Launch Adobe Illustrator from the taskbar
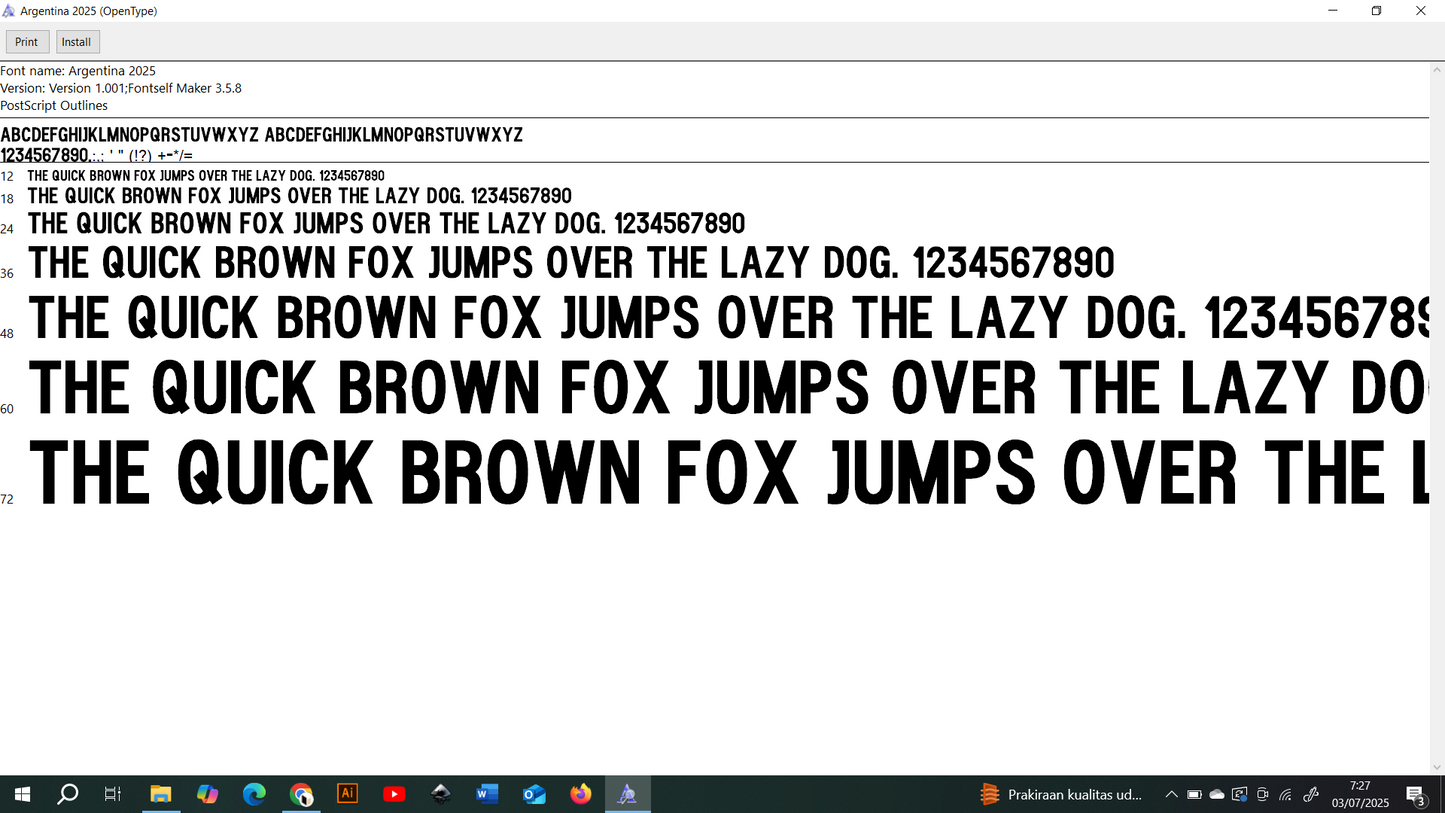Viewport: 1445px width, 813px height. tap(347, 794)
